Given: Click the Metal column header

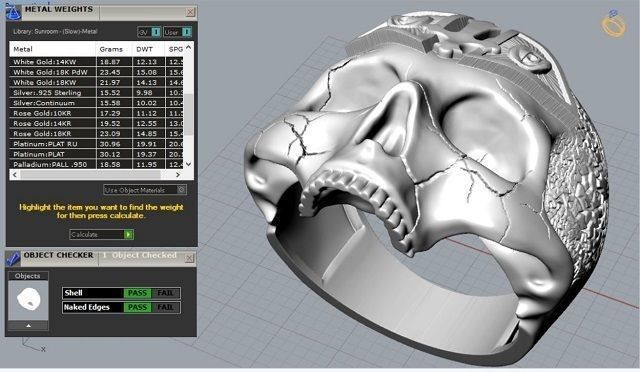Looking at the screenshot, I should pos(53,49).
